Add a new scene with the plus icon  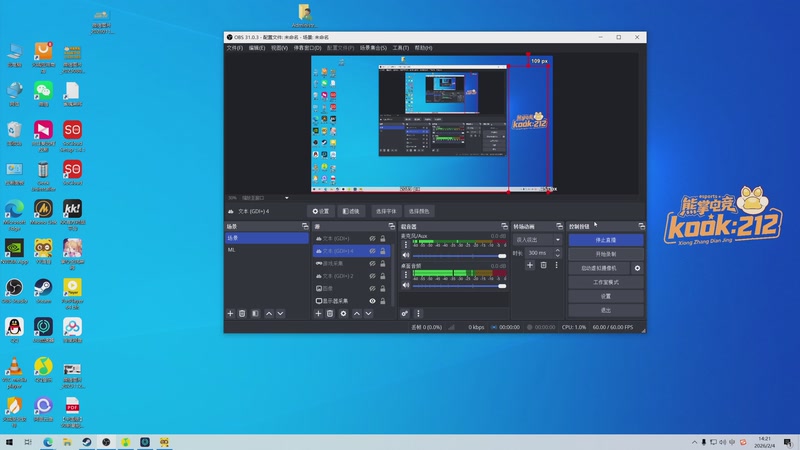point(230,313)
